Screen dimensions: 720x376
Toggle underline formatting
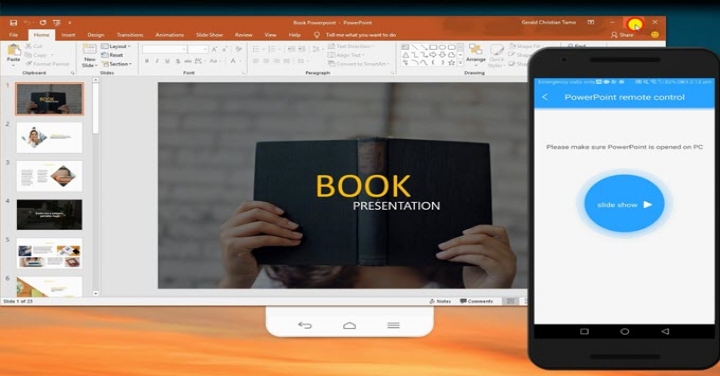[167, 61]
